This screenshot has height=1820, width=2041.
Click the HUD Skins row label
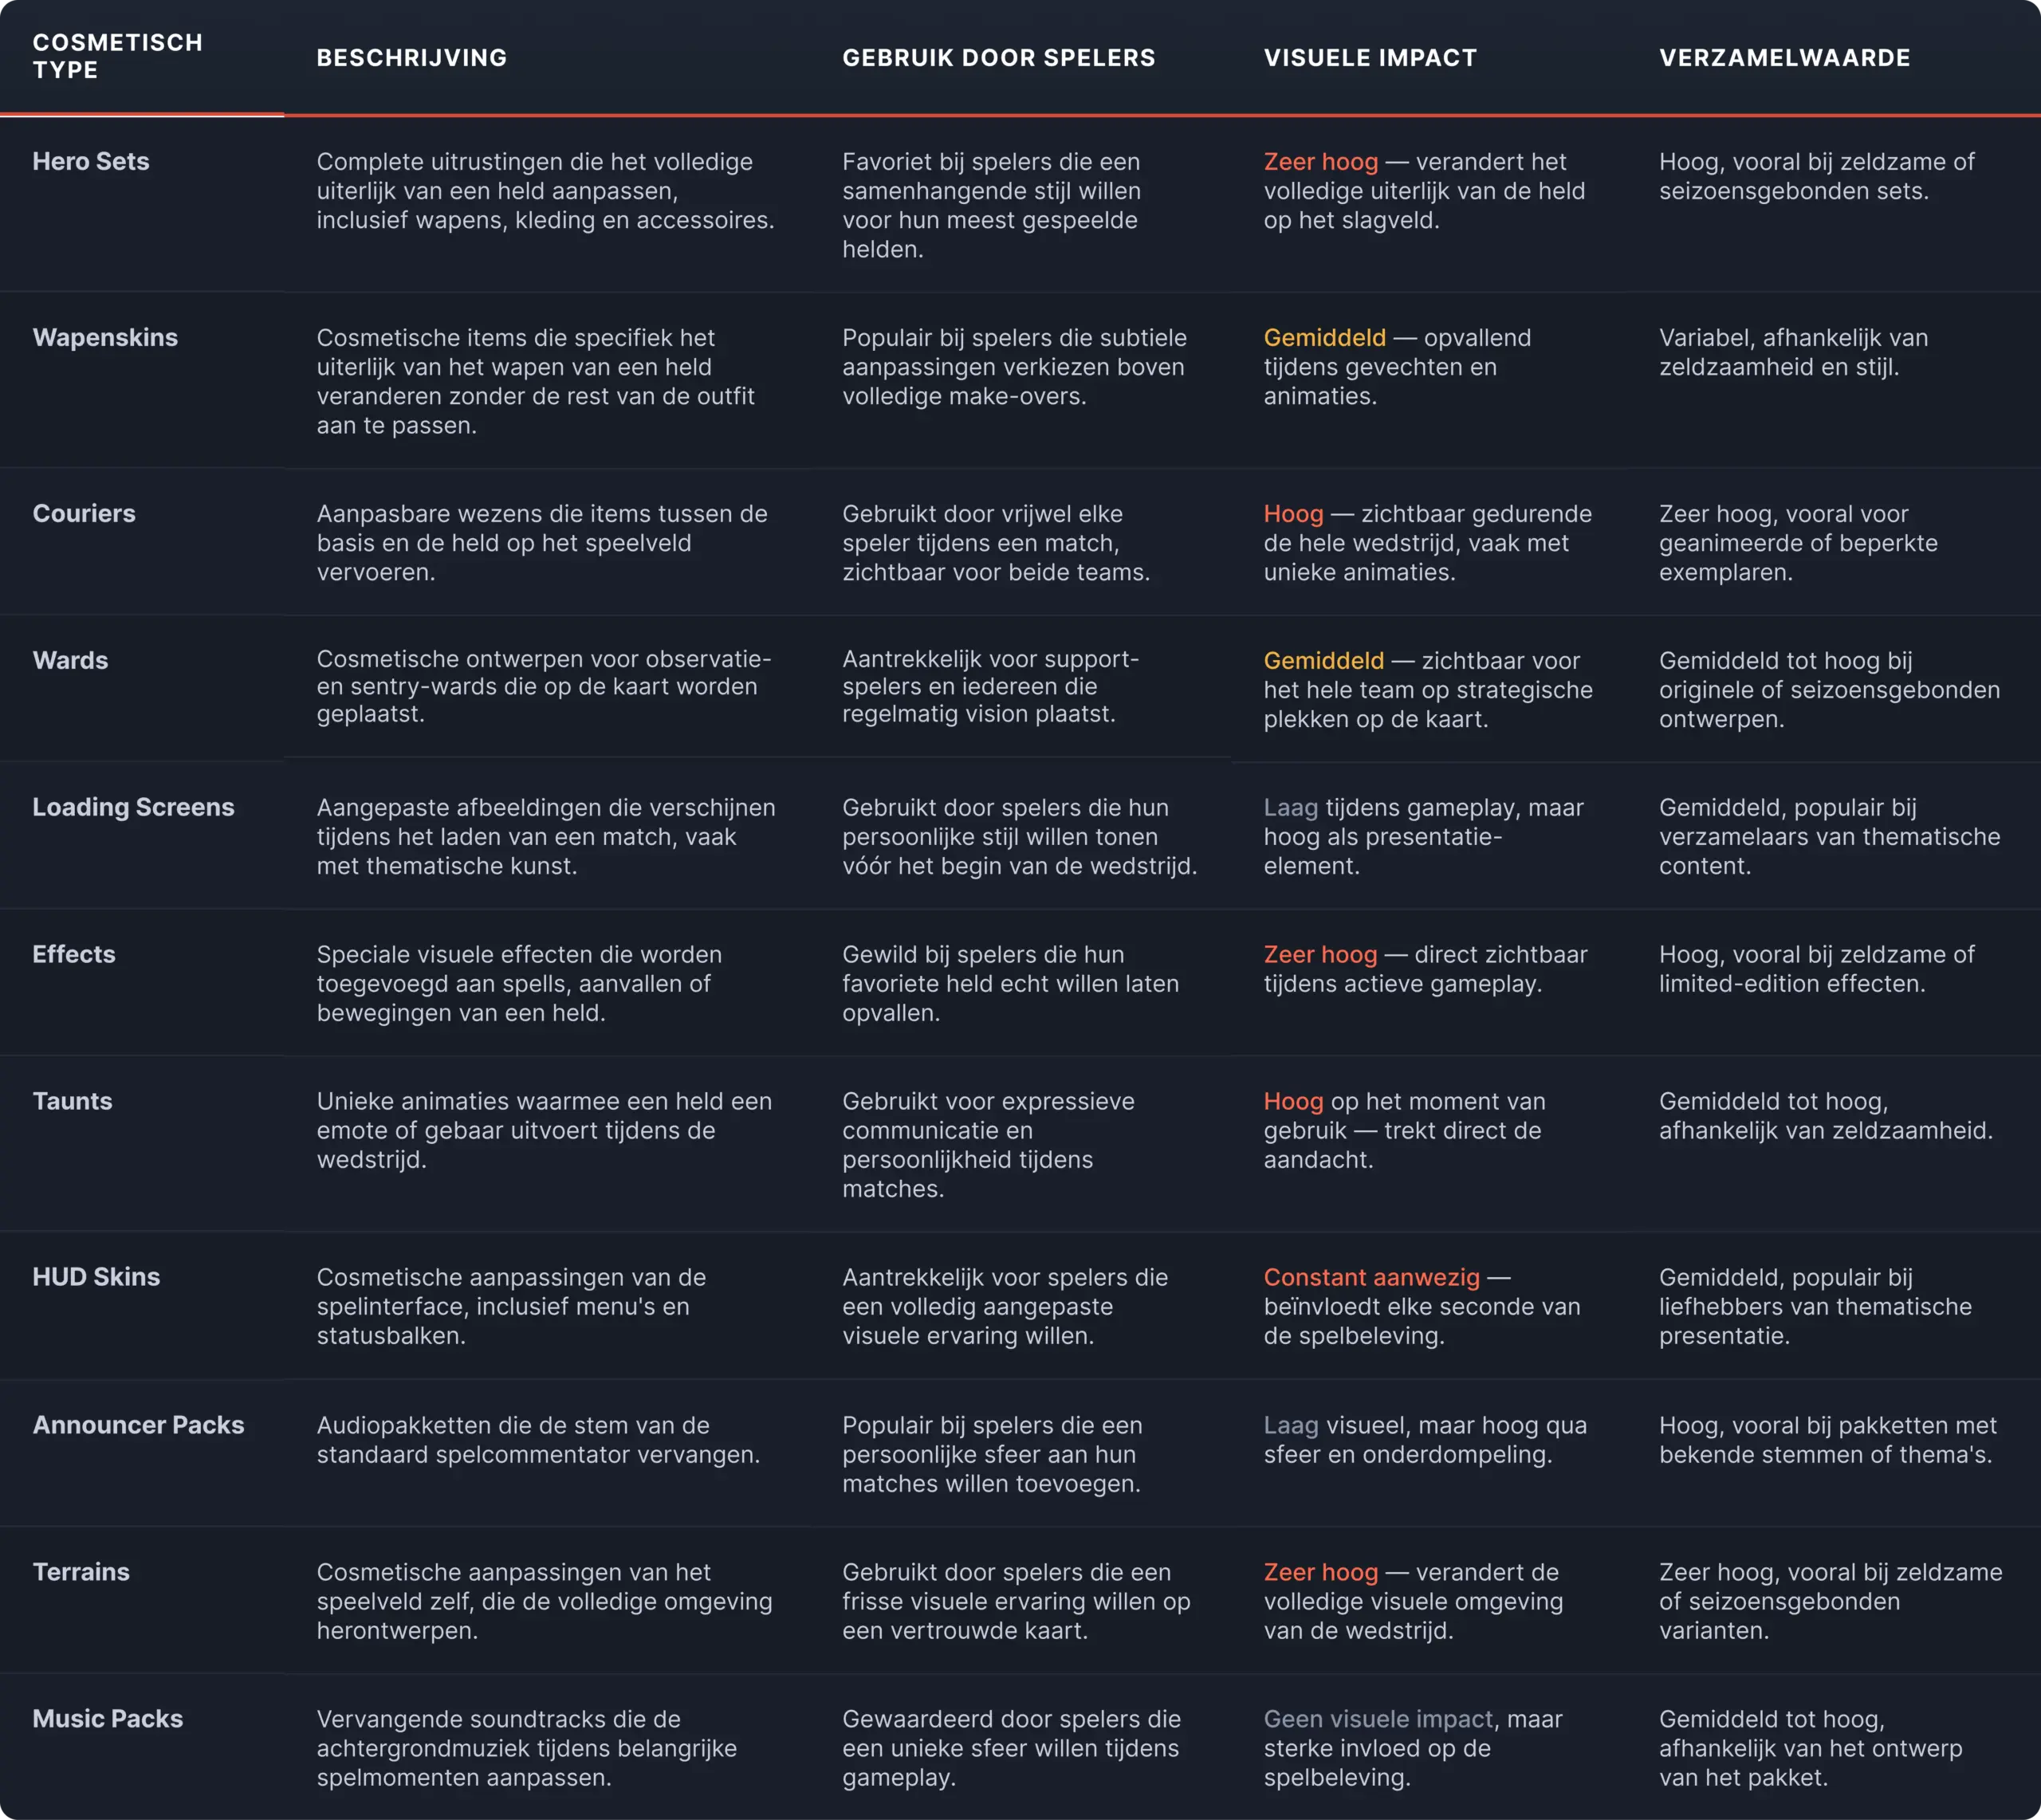tap(96, 1277)
